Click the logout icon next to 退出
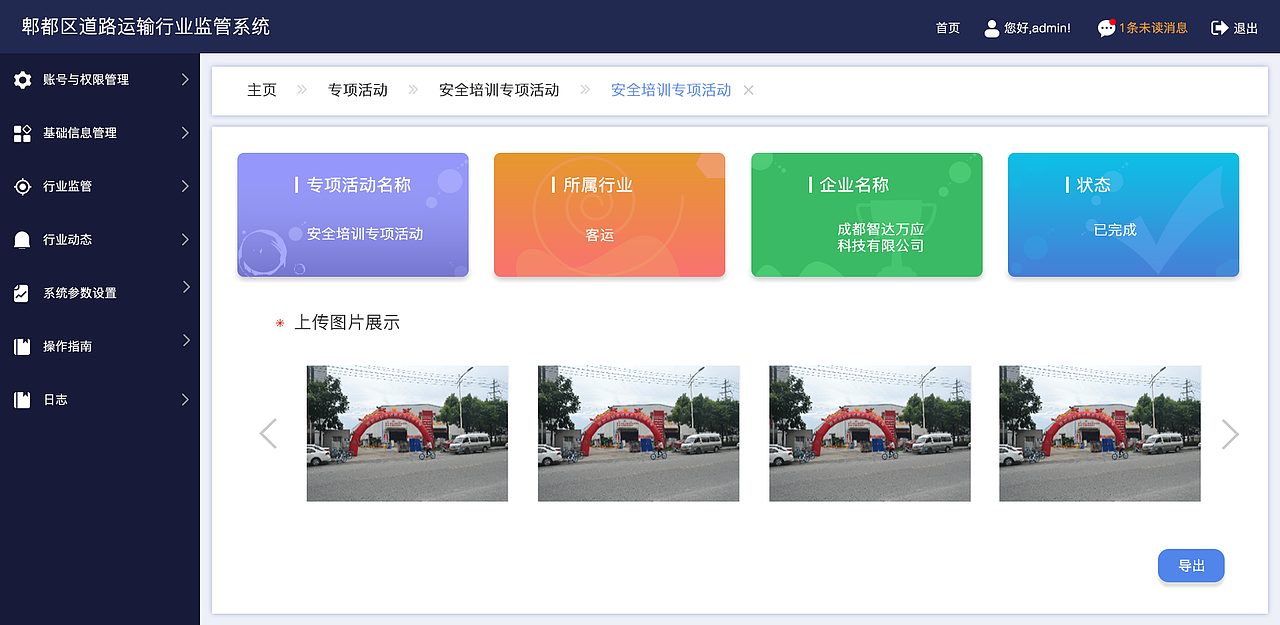 1216,27
